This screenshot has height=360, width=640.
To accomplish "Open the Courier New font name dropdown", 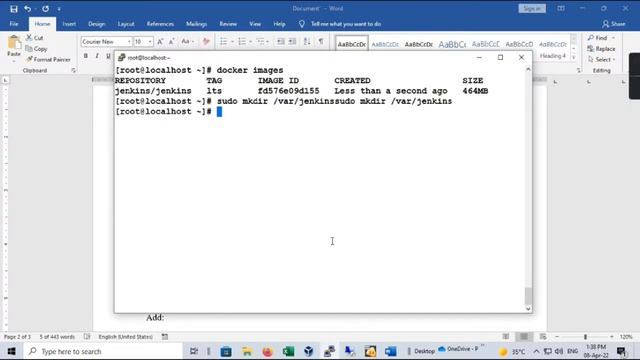I will [129, 42].
